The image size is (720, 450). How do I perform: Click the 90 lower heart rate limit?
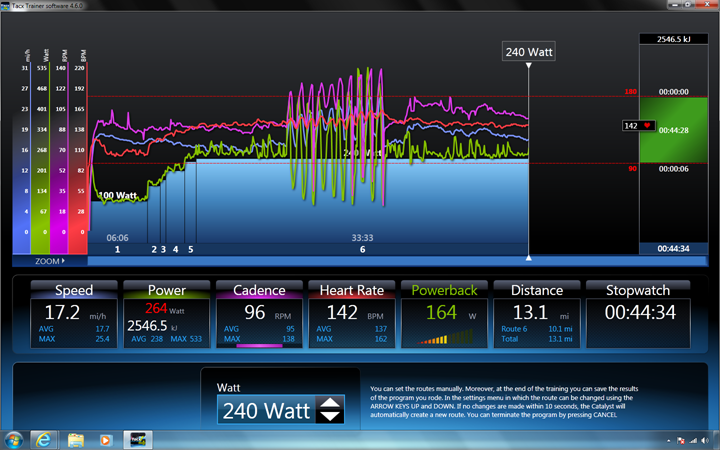click(x=632, y=169)
